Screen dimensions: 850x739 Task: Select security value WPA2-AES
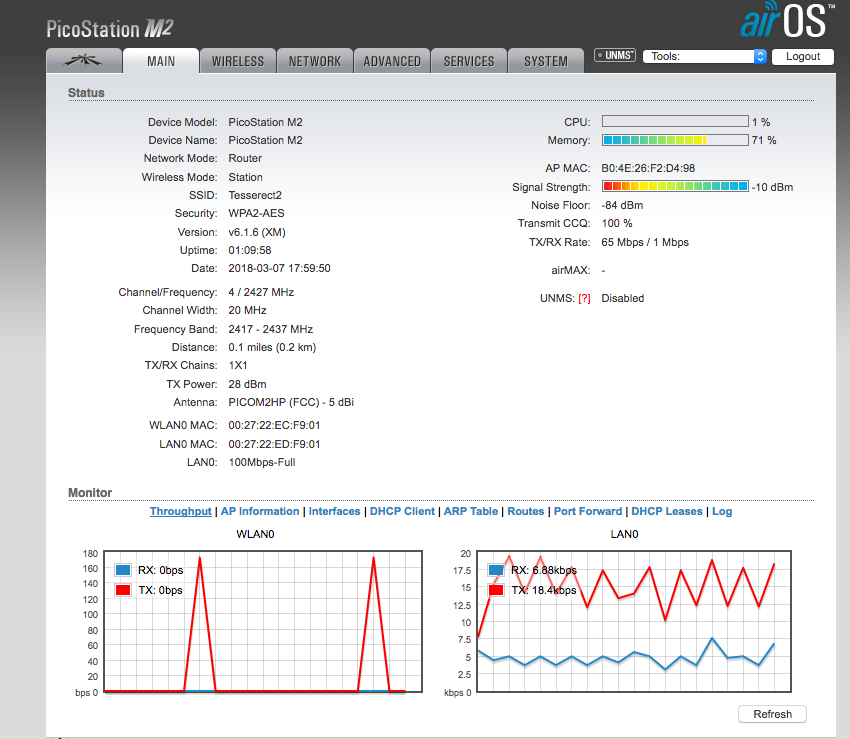[256, 213]
